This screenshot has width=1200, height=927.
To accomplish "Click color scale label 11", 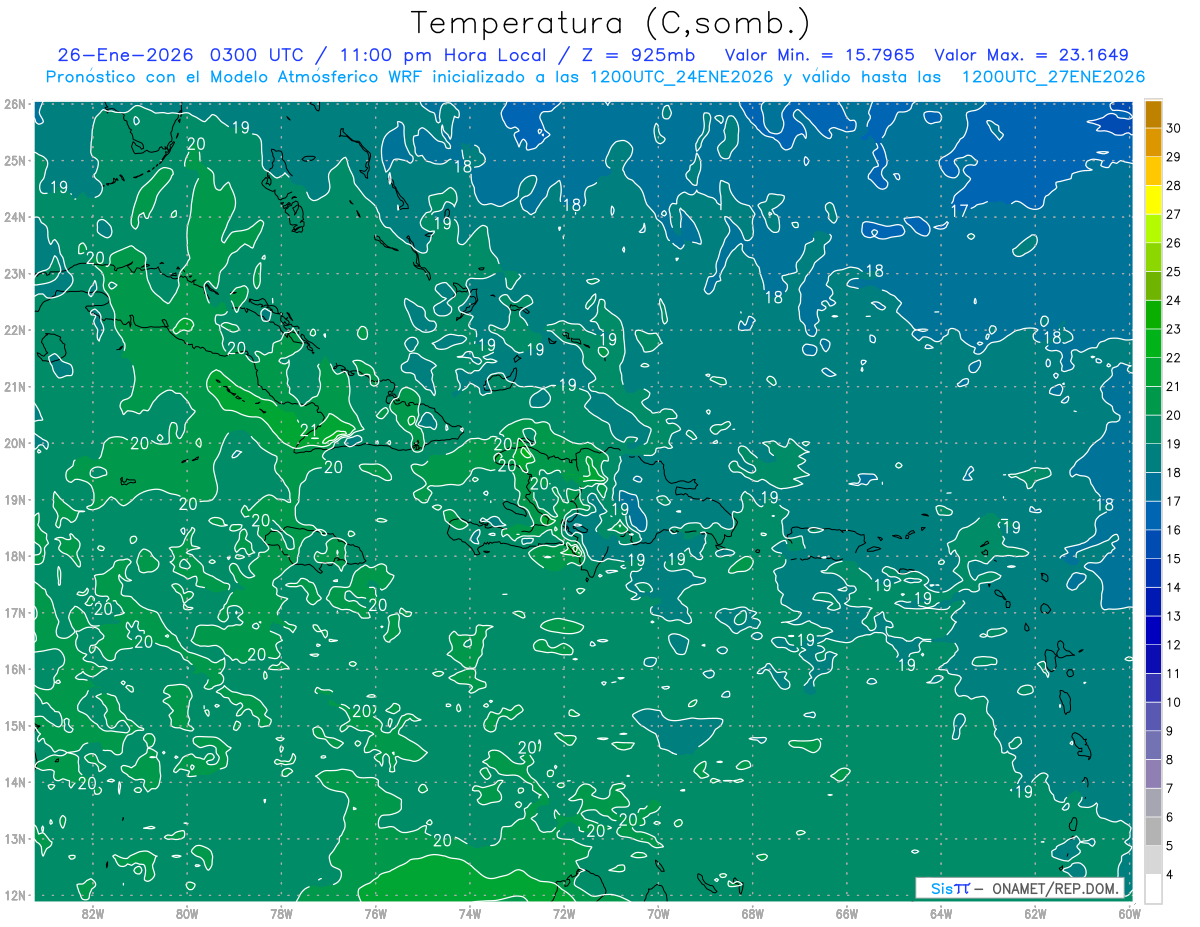I will (1173, 673).
